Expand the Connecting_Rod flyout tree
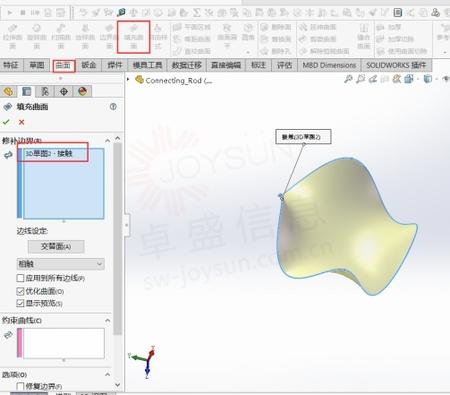The image size is (450, 395). tap(128, 80)
